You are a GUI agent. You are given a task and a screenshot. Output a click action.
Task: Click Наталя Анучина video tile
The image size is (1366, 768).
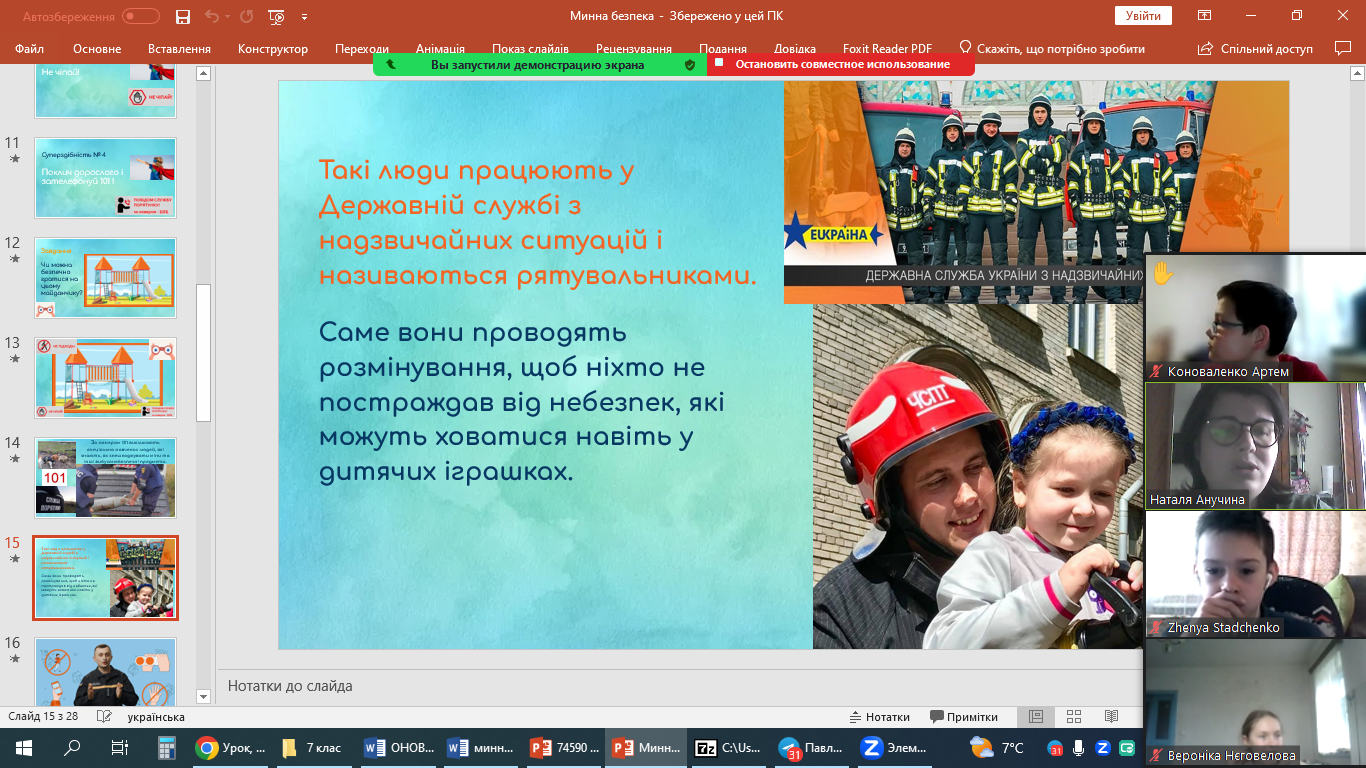1255,445
